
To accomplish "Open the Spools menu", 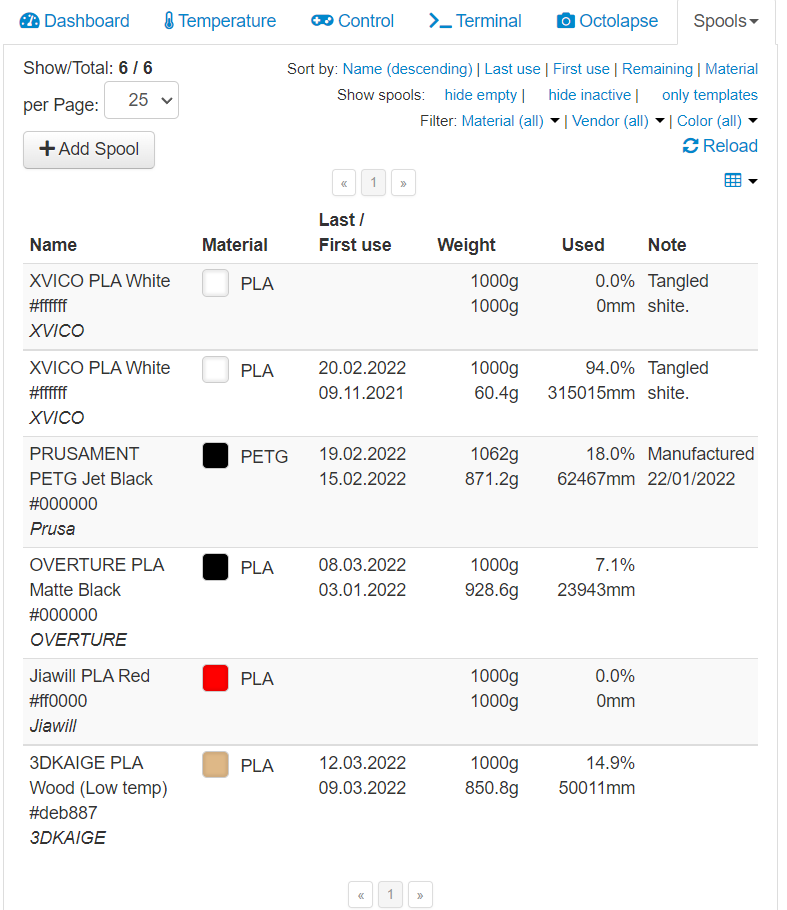I will tap(723, 20).
